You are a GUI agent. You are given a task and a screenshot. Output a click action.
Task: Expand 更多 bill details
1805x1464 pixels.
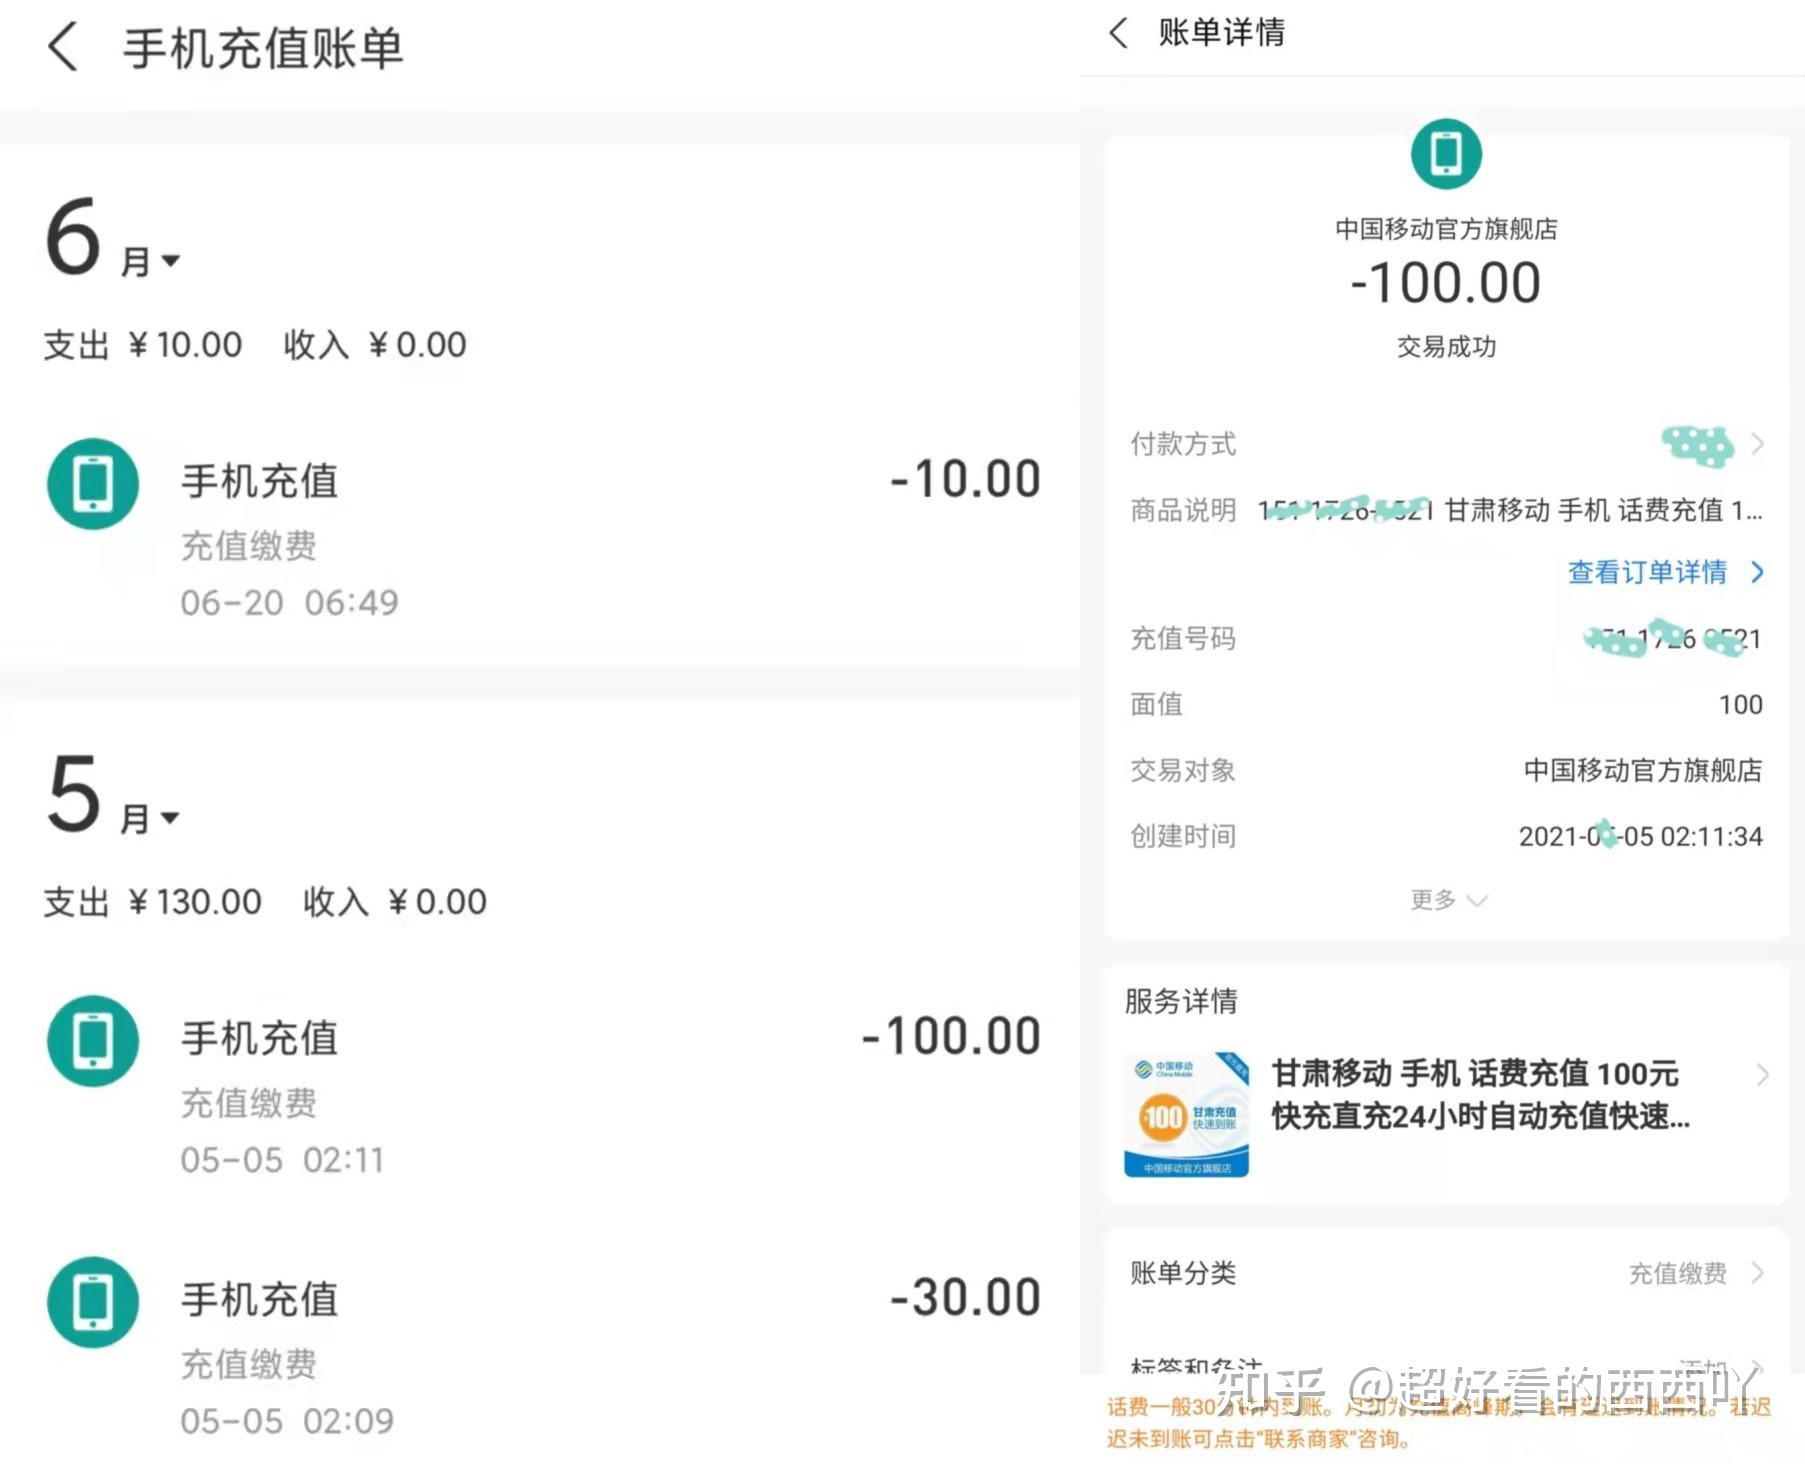tap(1448, 900)
